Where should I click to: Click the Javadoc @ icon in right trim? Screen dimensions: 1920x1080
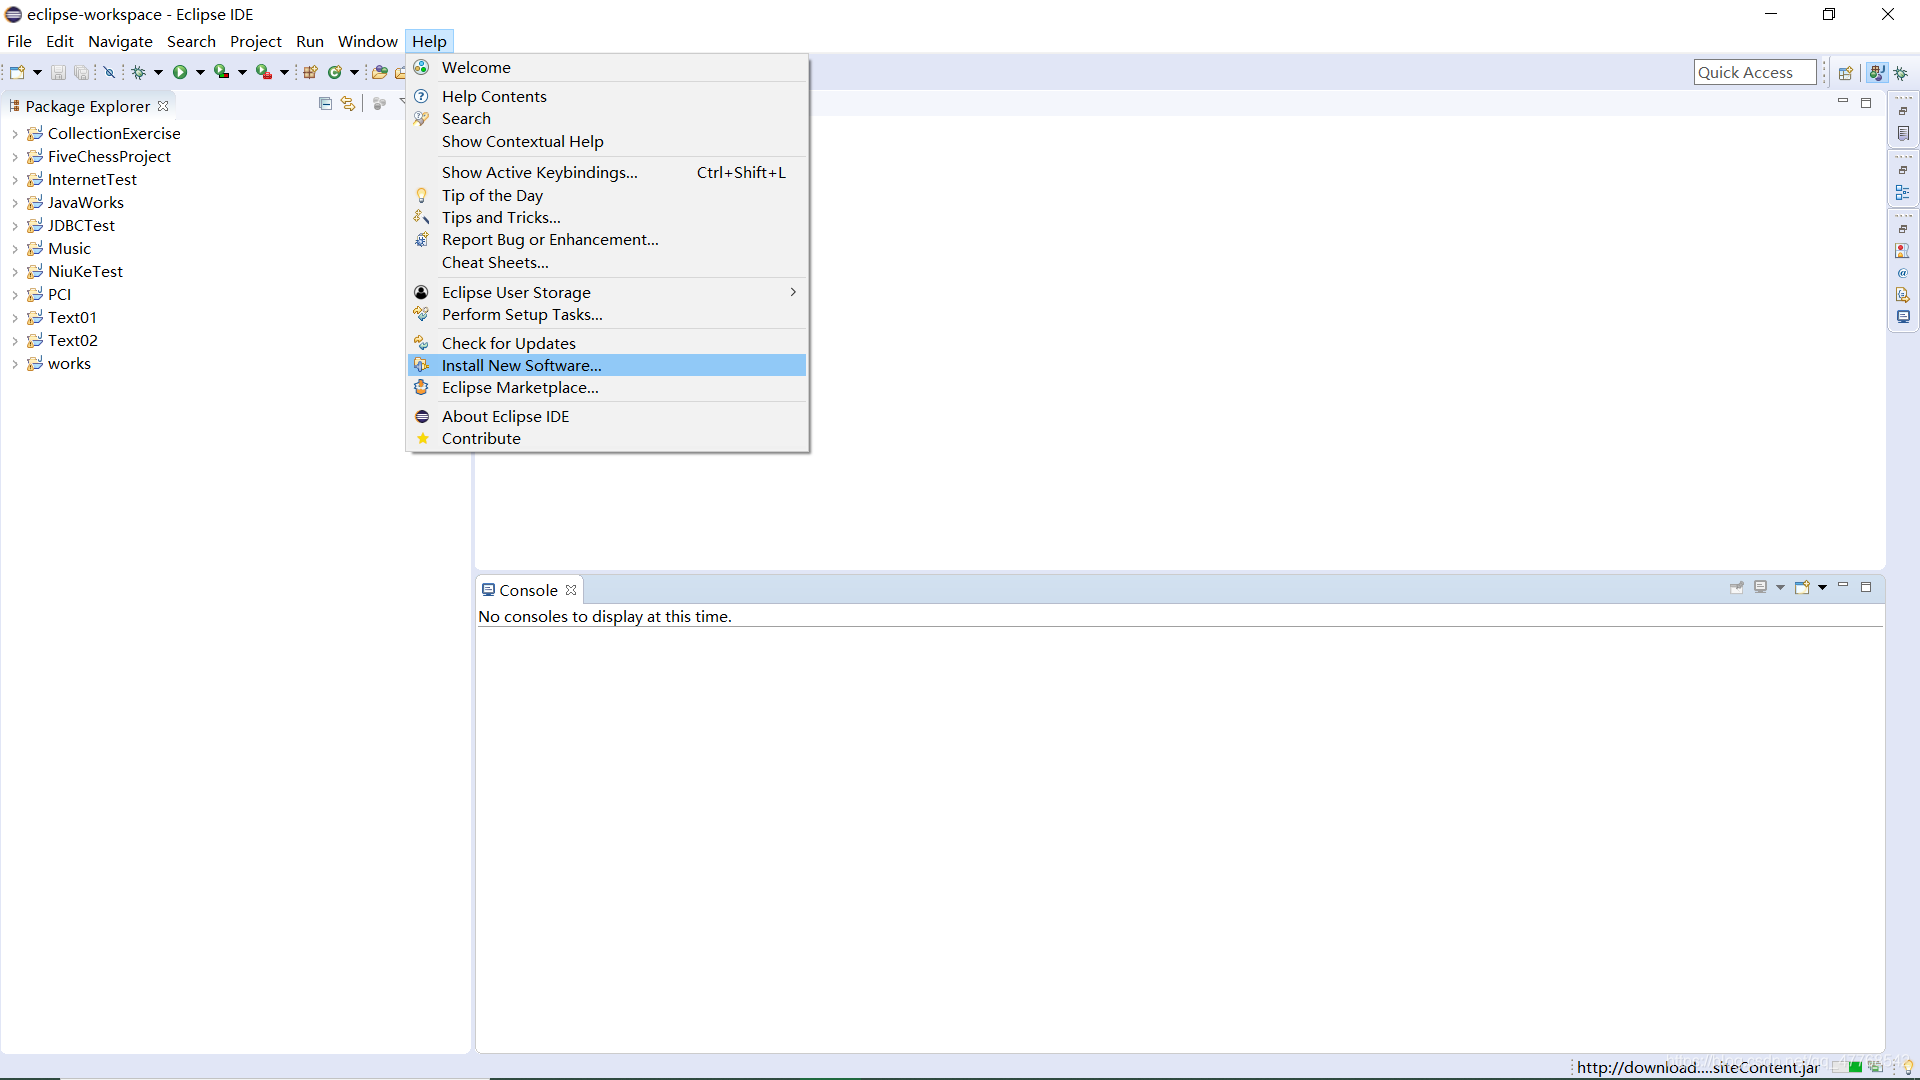point(1903,273)
